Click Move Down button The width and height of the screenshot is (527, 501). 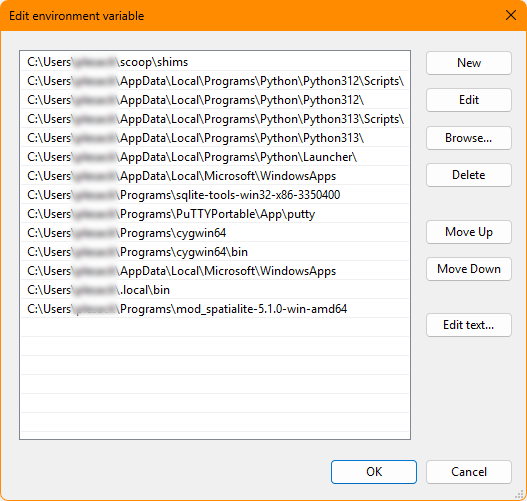(469, 269)
